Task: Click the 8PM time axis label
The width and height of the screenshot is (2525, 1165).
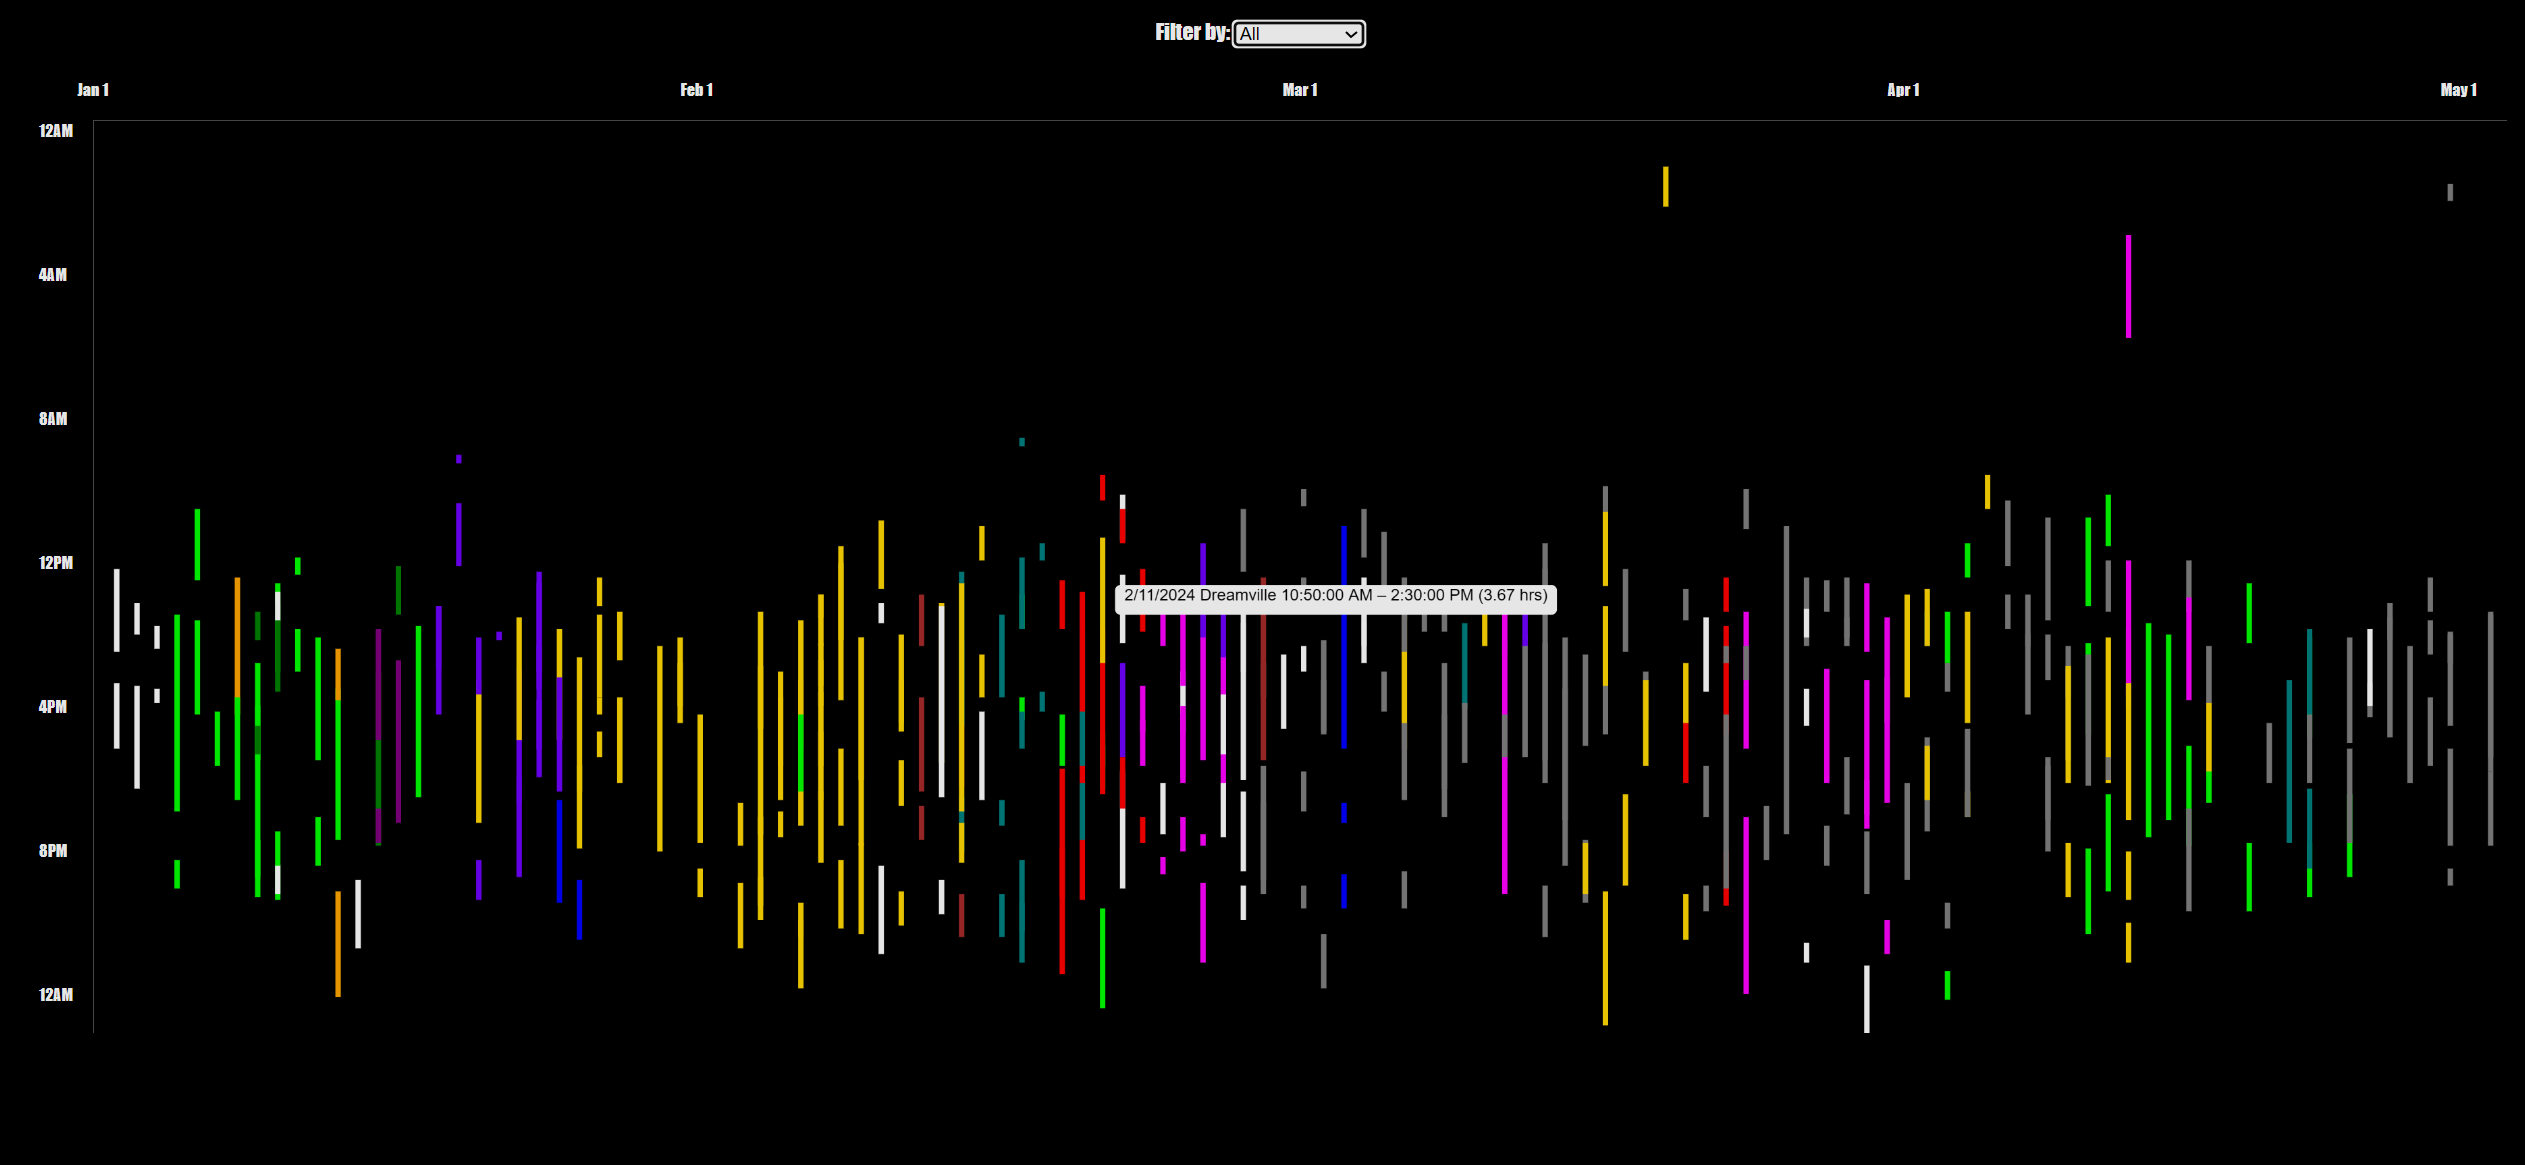Action: tap(53, 851)
